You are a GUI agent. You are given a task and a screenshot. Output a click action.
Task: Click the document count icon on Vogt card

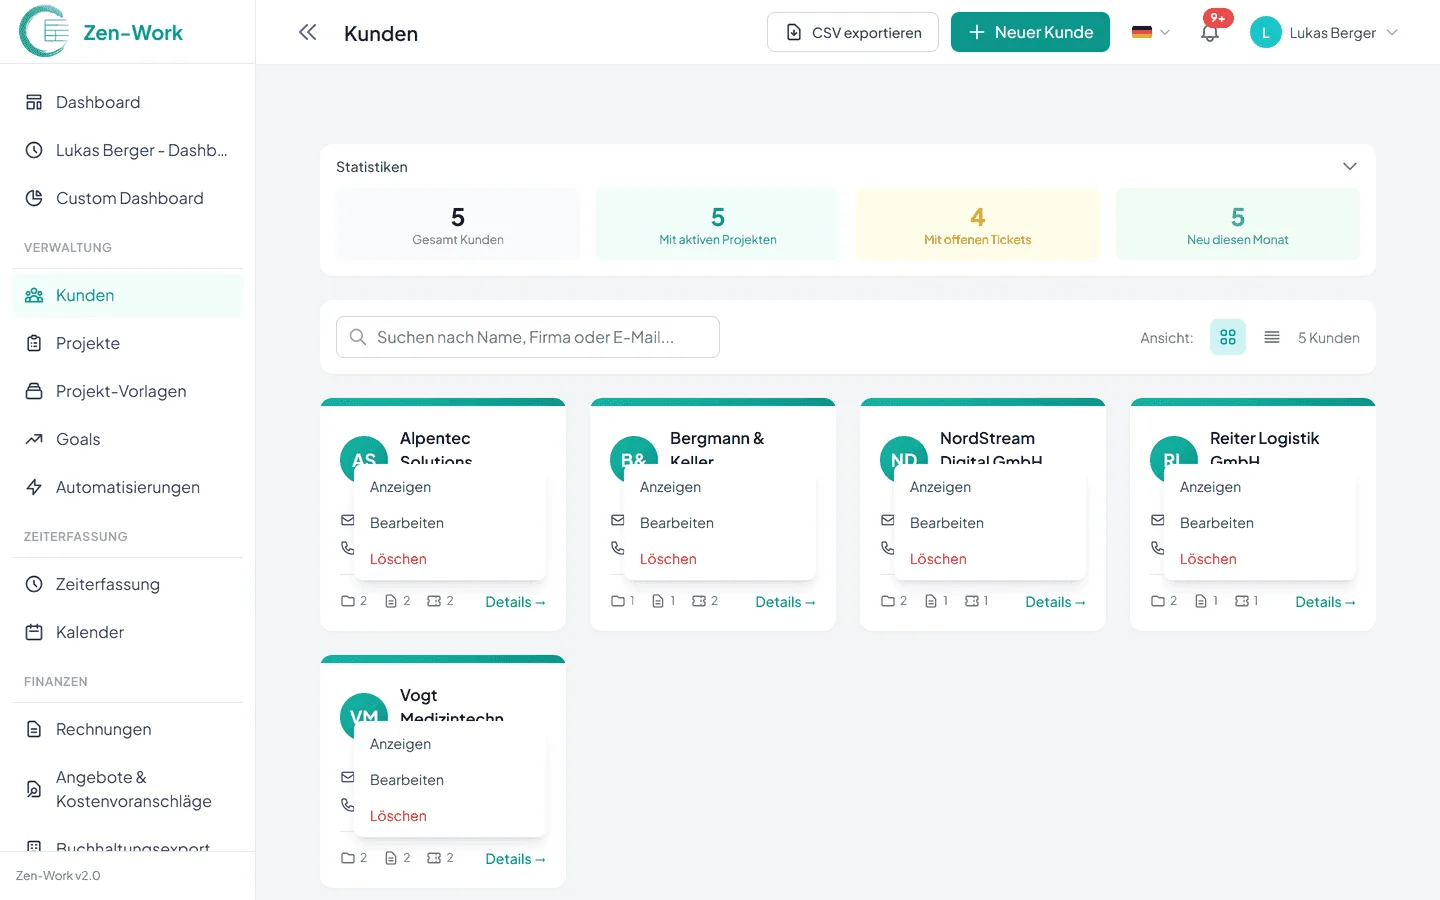[x=391, y=858]
